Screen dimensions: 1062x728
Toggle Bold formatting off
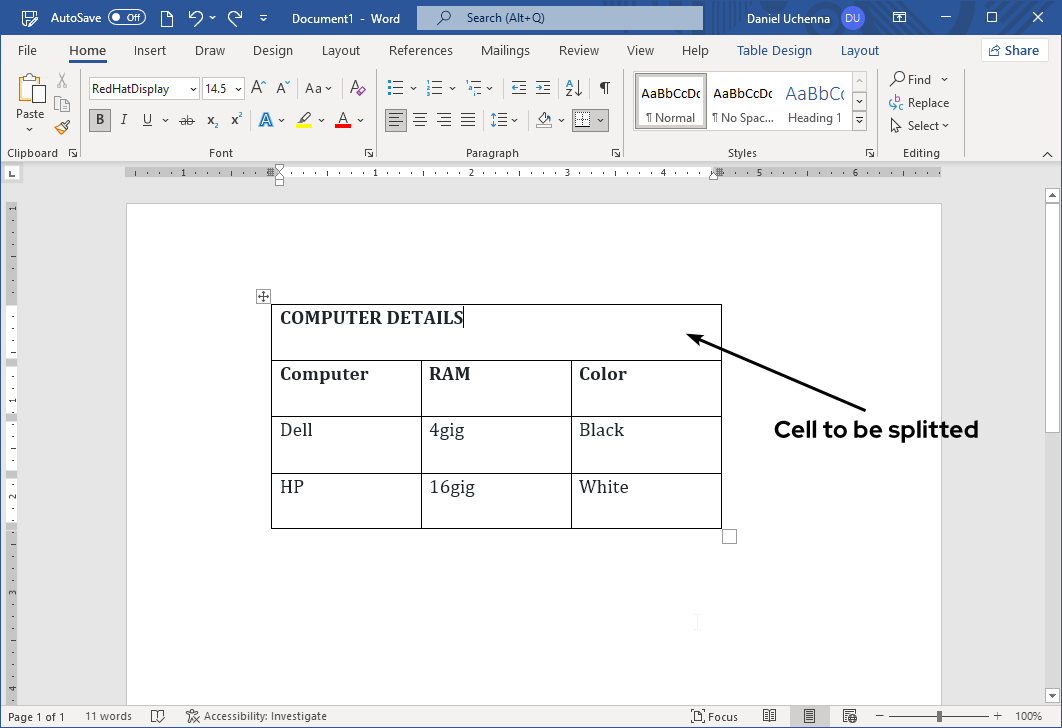click(99, 120)
